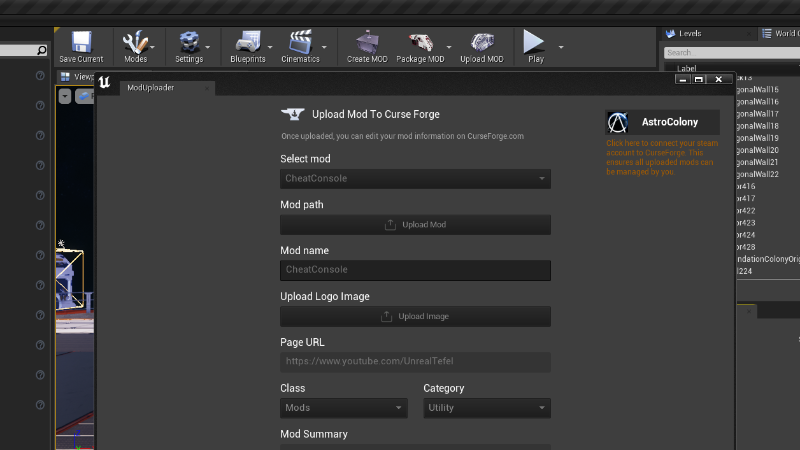Click the Upload MOD toolbar icon
The image size is (800, 450).
(x=482, y=42)
